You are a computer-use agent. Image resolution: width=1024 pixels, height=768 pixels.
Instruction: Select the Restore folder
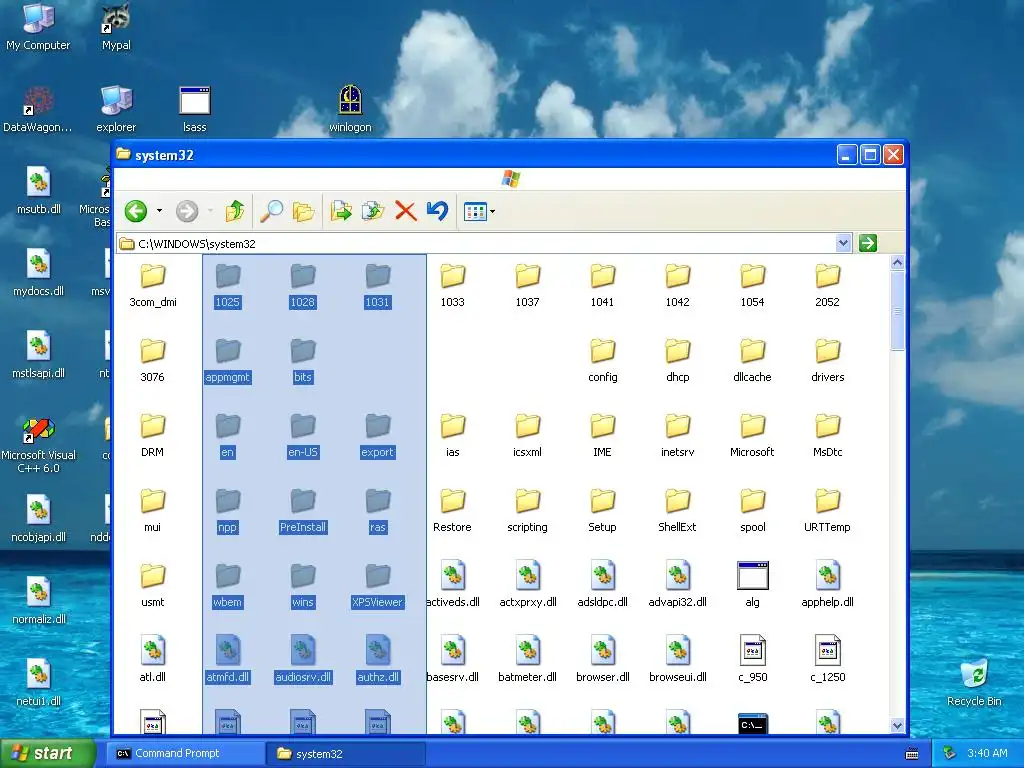(x=453, y=511)
